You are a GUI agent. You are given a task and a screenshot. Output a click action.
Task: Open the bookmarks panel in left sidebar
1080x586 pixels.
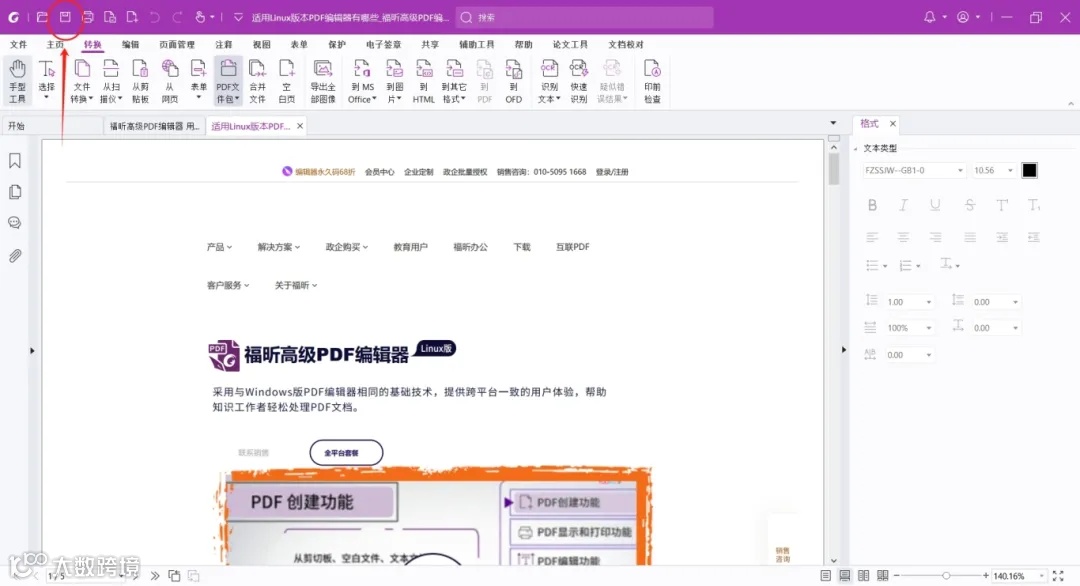coord(15,160)
